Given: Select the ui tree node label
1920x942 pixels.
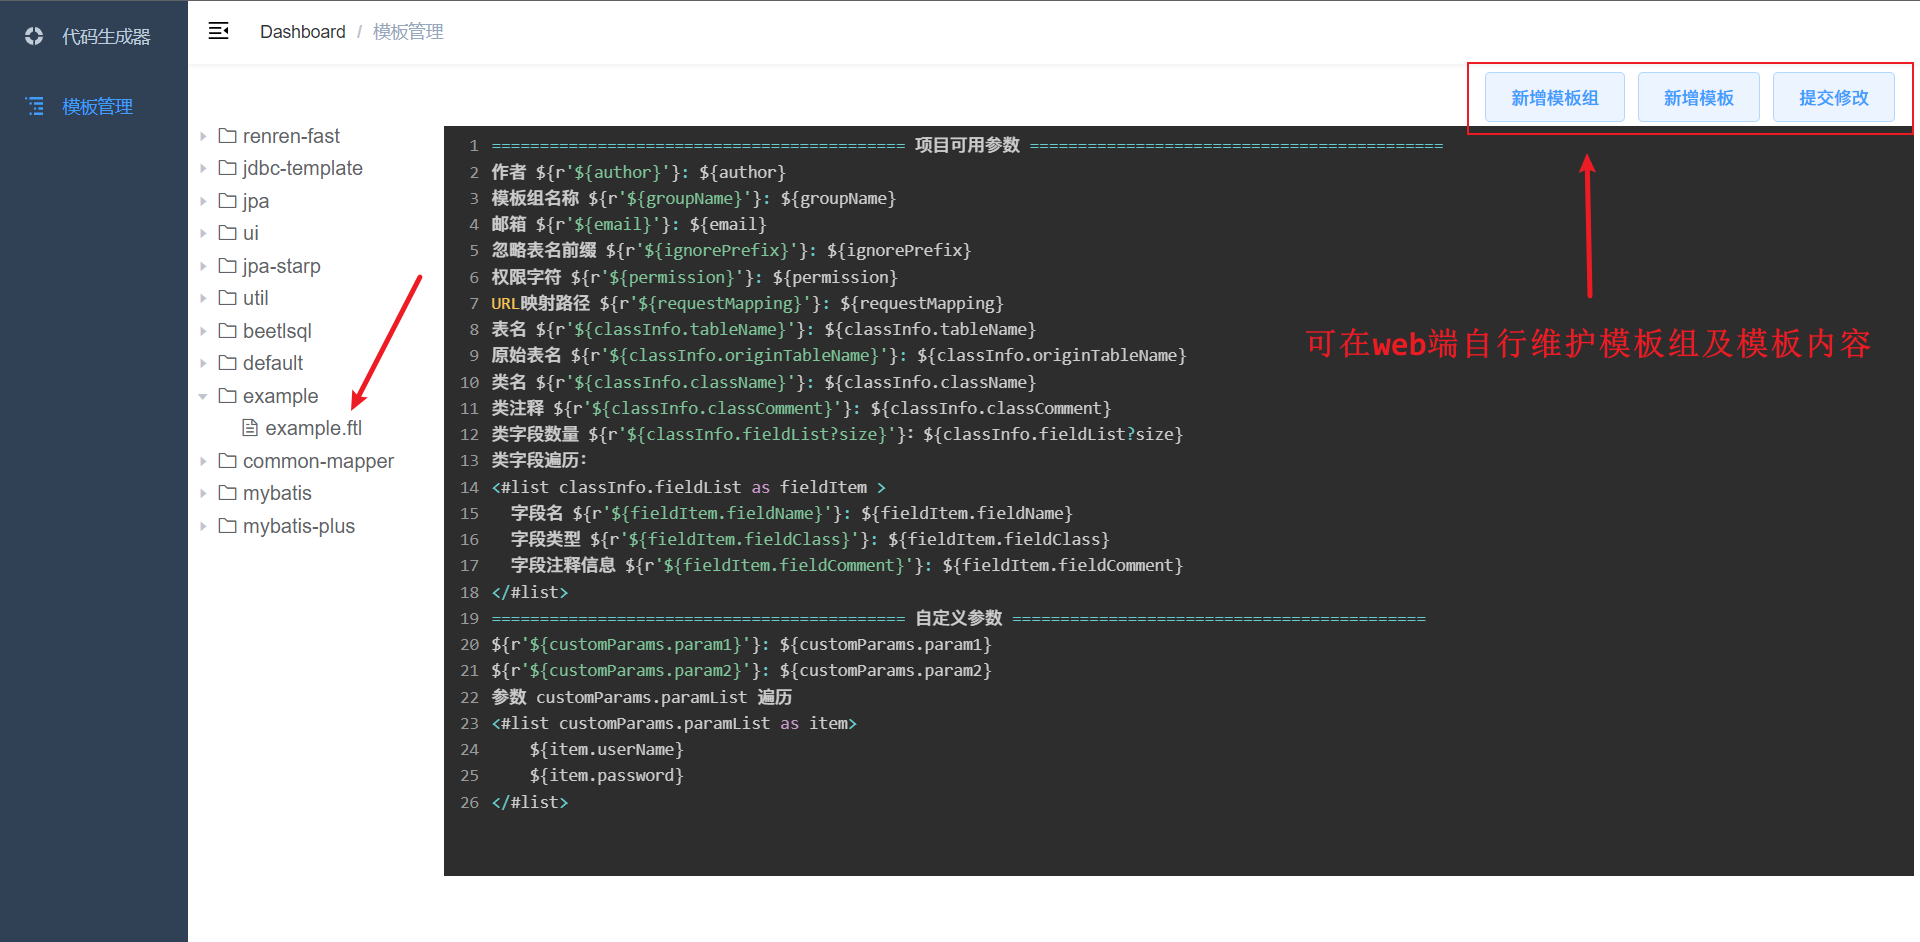Looking at the screenshot, I should point(251,233).
